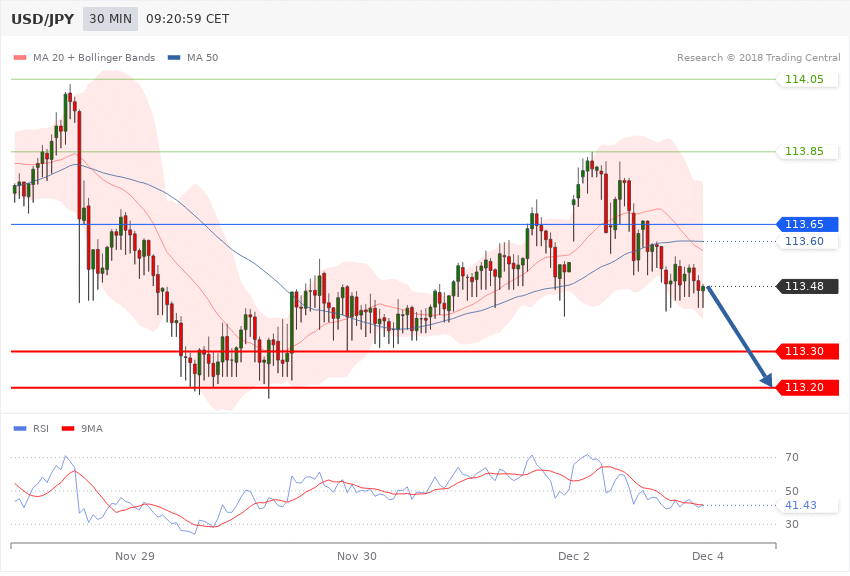This screenshot has width=850, height=576.
Task: Click the Dec 2 date axis label
Action: (x=574, y=556)
